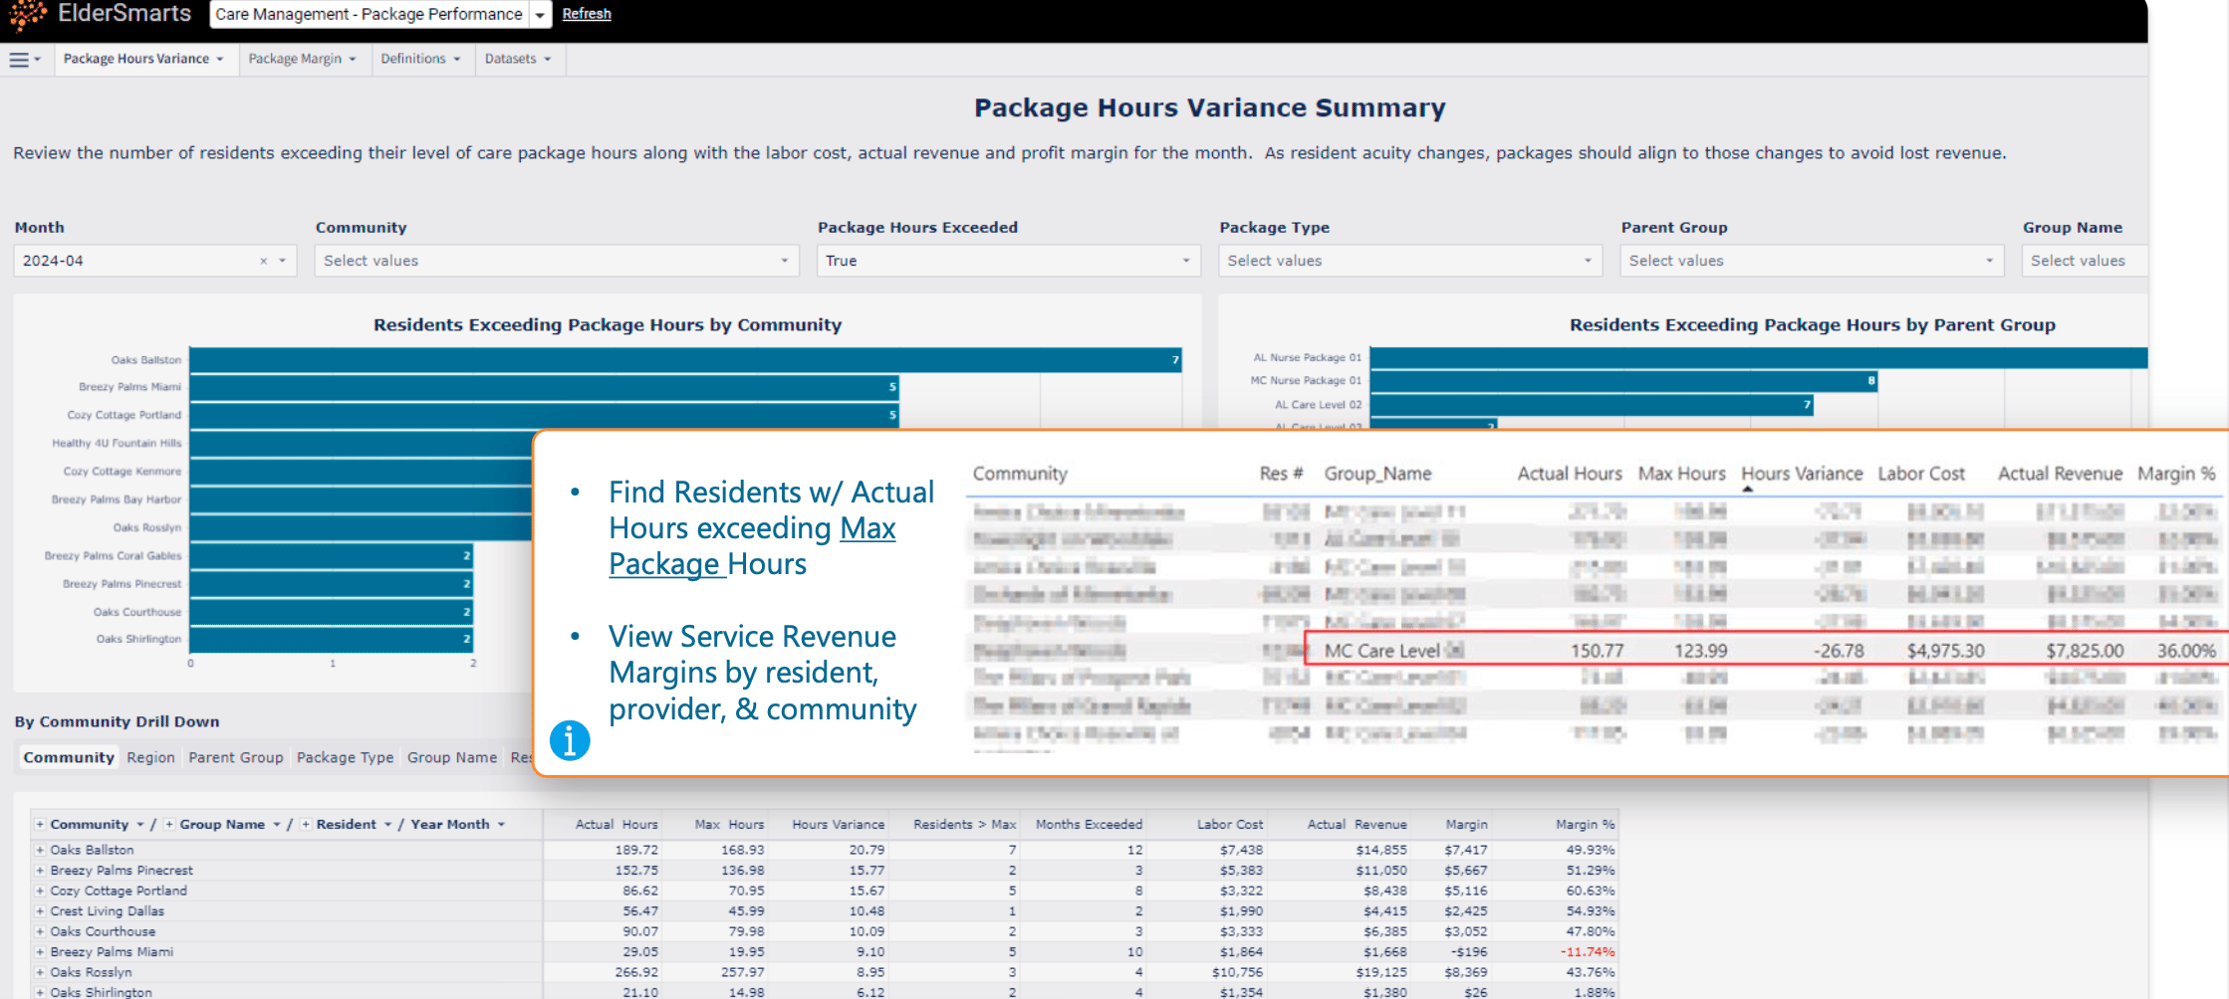This screenshot has height=999, width=2229.
Task: Click the $7,825.00 Actual Revenue cell
Action: point(2084,651)
